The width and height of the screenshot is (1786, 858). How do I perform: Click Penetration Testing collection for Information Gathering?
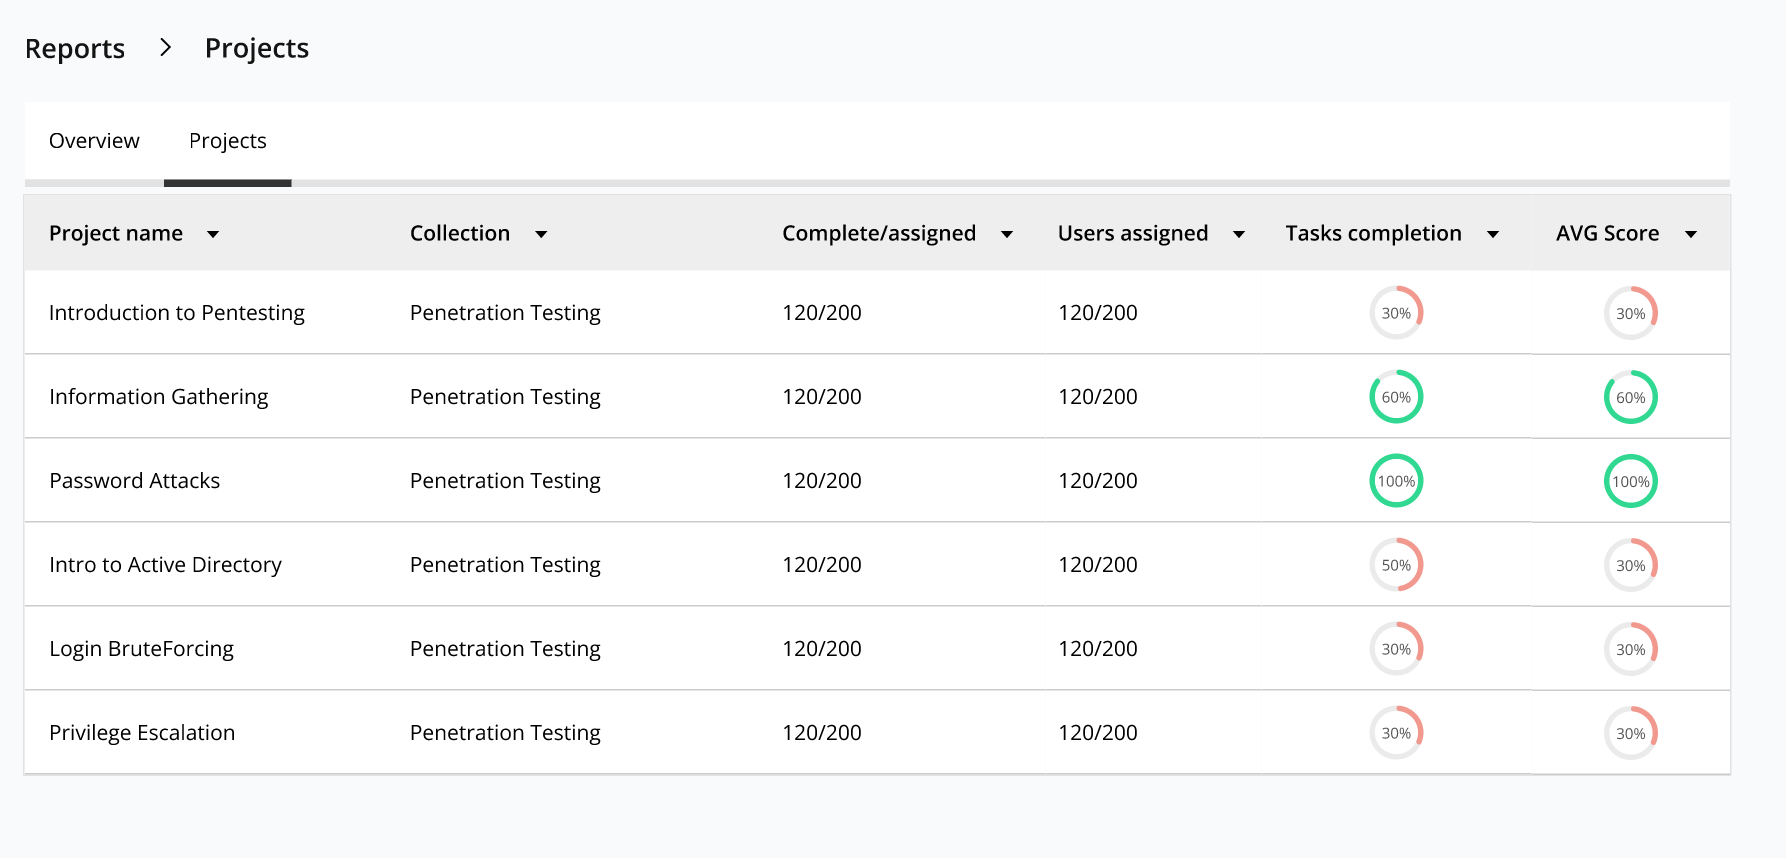[505, 397]
